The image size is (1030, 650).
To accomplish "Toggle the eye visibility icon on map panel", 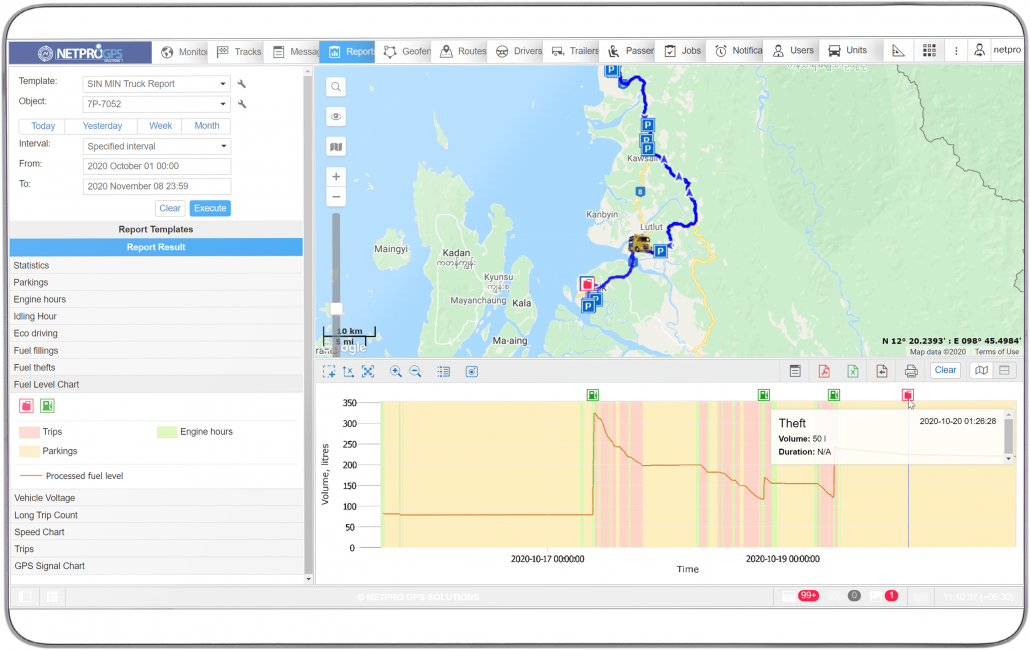I will click(x=335, y=116).
